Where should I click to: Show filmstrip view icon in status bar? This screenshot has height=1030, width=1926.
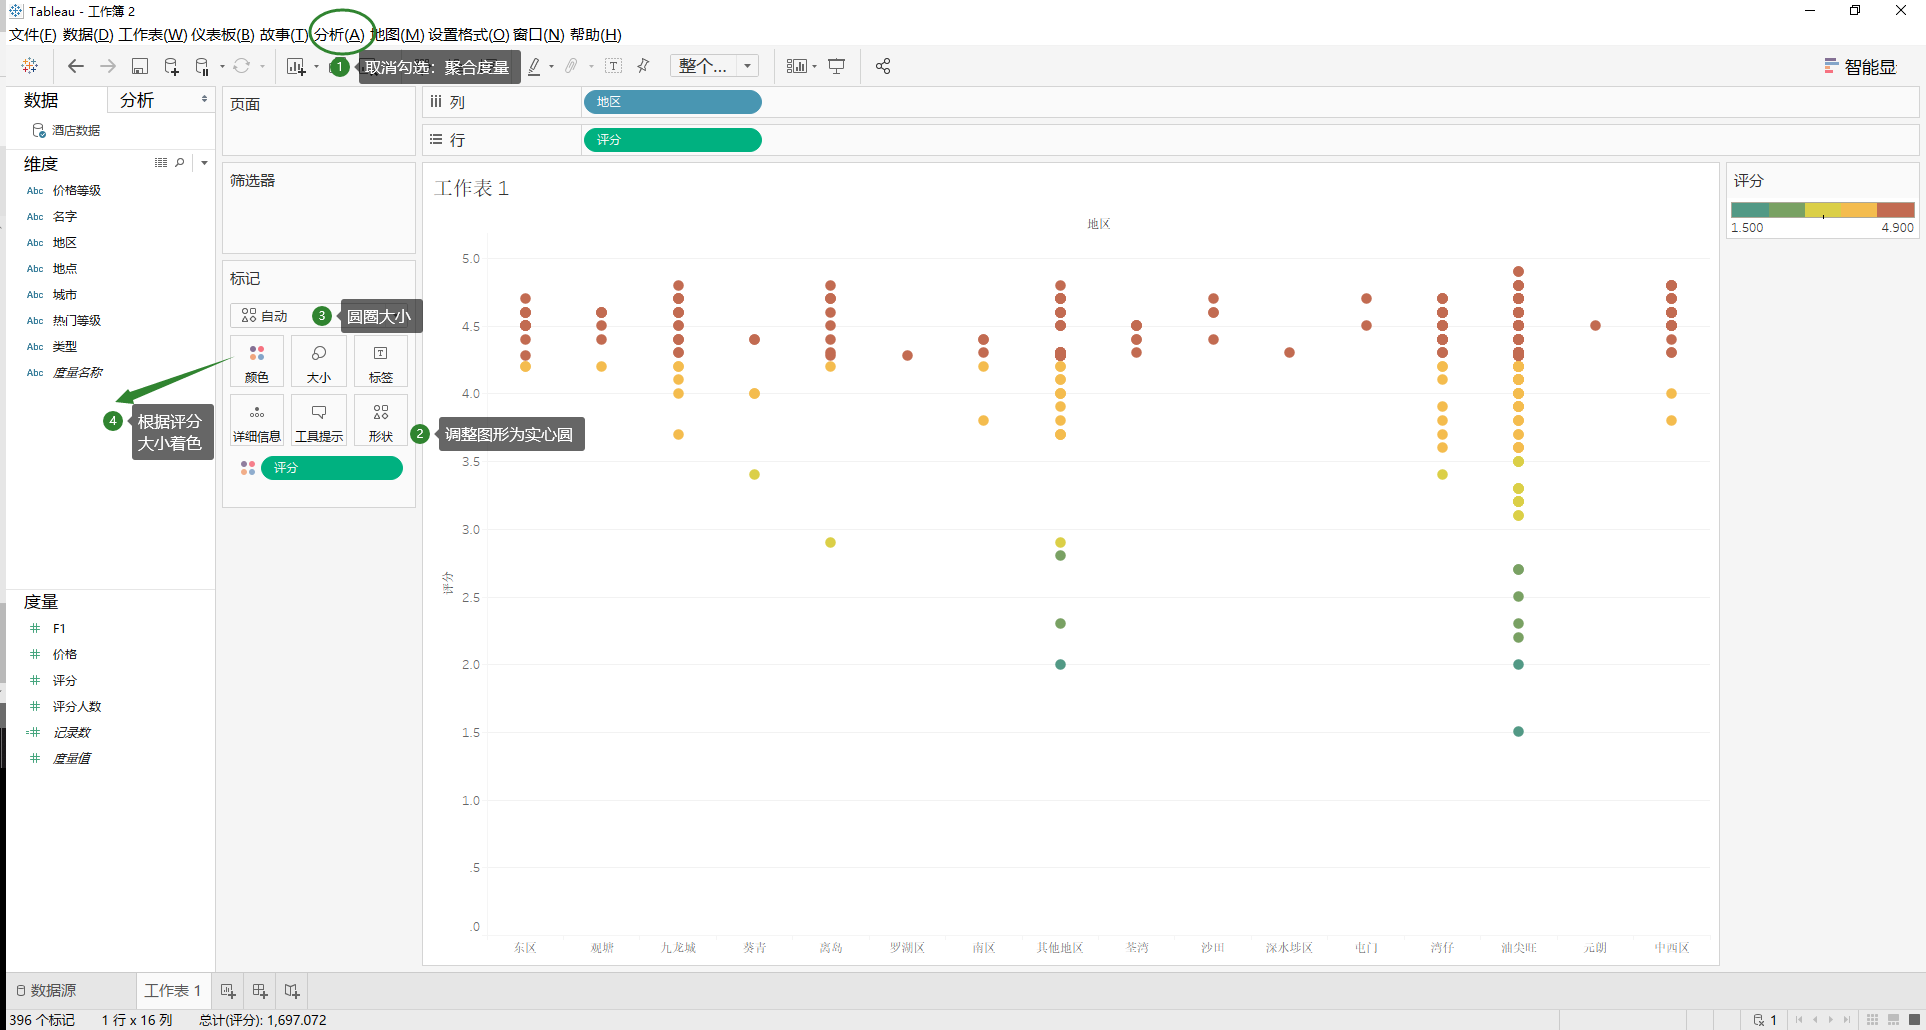1894,1020
